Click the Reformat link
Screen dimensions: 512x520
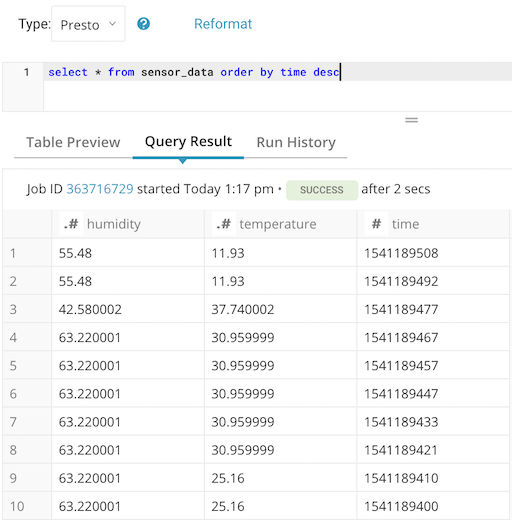click(223, 24)
